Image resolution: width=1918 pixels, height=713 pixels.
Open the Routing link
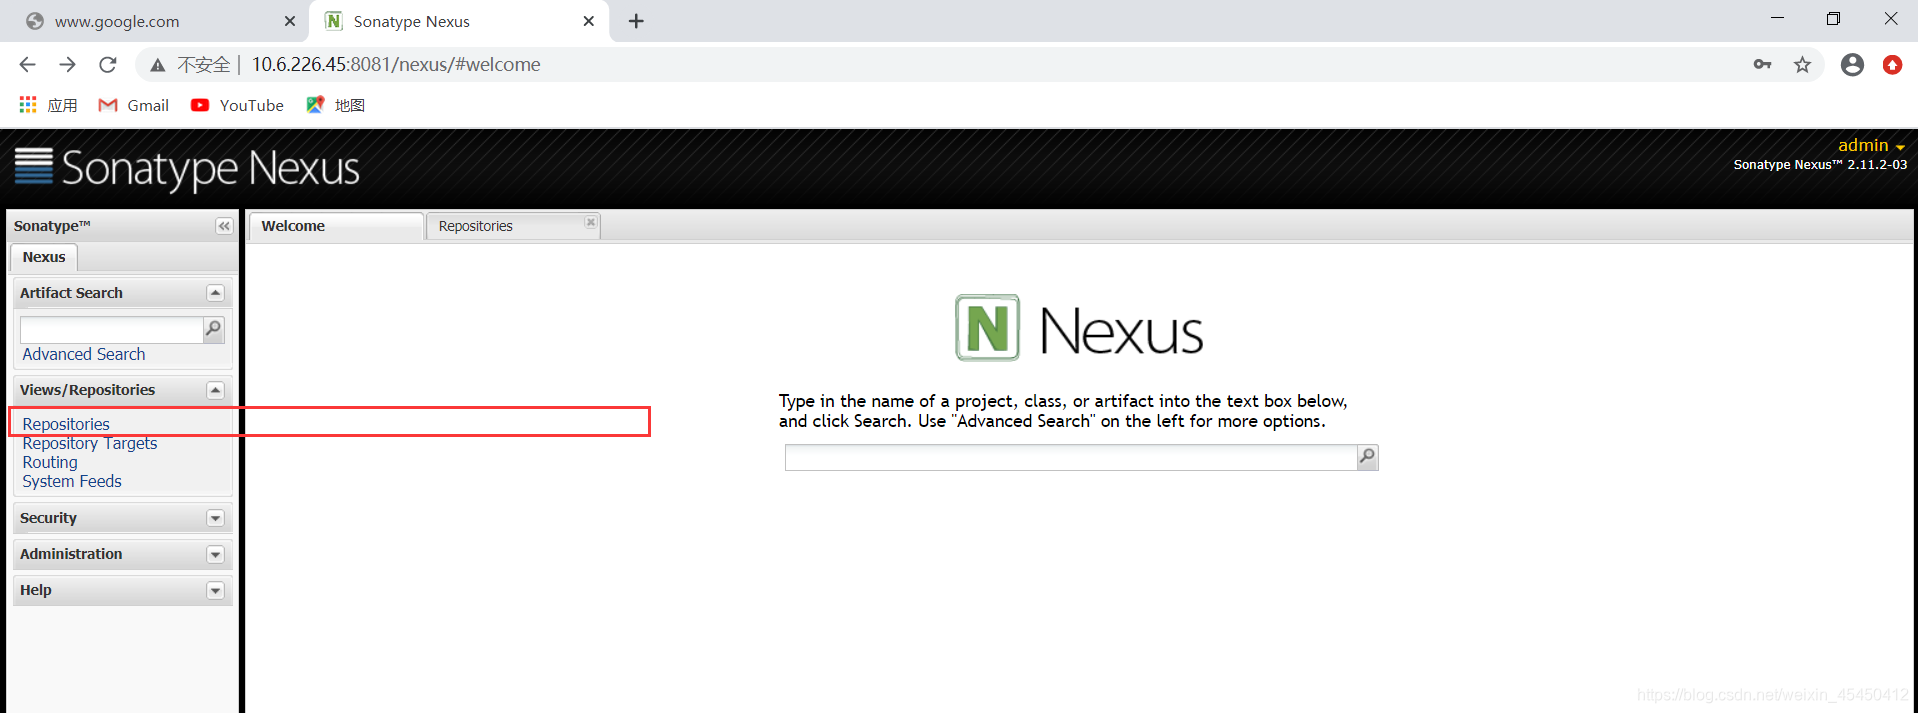pyautogui.click(x=50, y=462)
